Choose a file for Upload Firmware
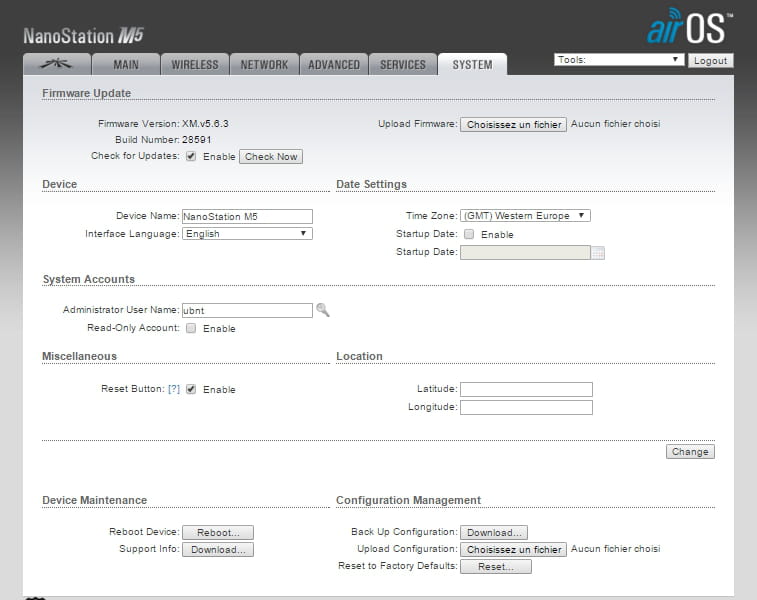Image resolution: width=757 pixels, height=600 pixels. (x=514, y=125)
